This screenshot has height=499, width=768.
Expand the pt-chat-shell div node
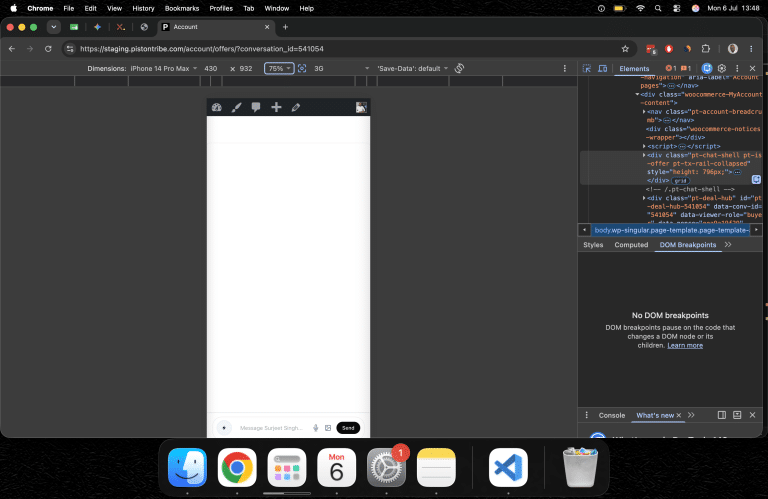point(644,155)
